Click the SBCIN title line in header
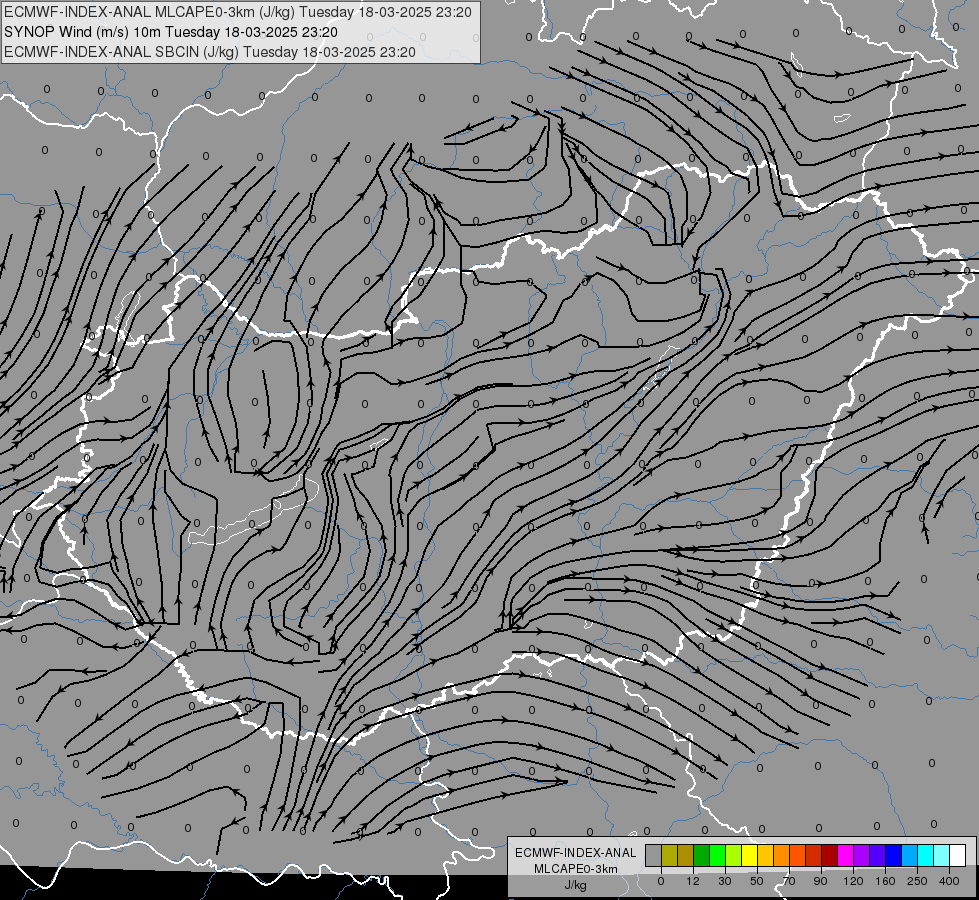Viewport: 979px width, 900px height. point(210,52)
